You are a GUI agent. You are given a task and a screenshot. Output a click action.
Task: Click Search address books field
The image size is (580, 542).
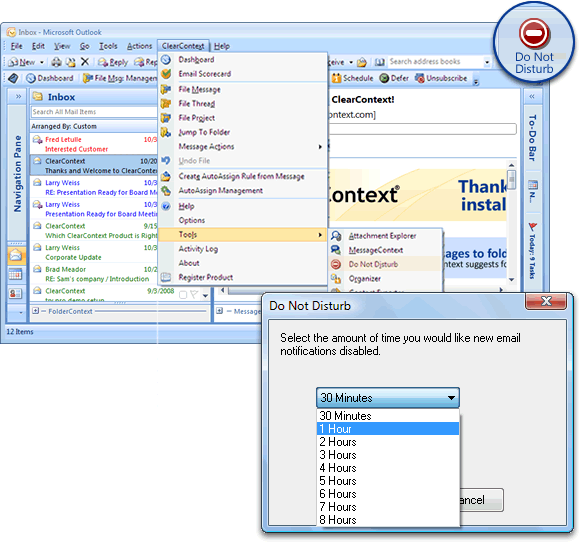click(x=435, y=62)
